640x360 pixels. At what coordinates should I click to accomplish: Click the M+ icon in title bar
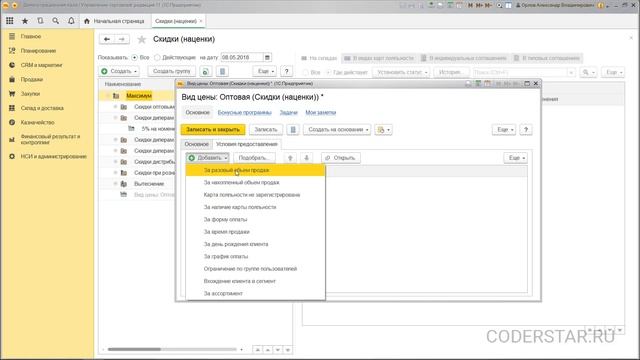pos(479,5)
